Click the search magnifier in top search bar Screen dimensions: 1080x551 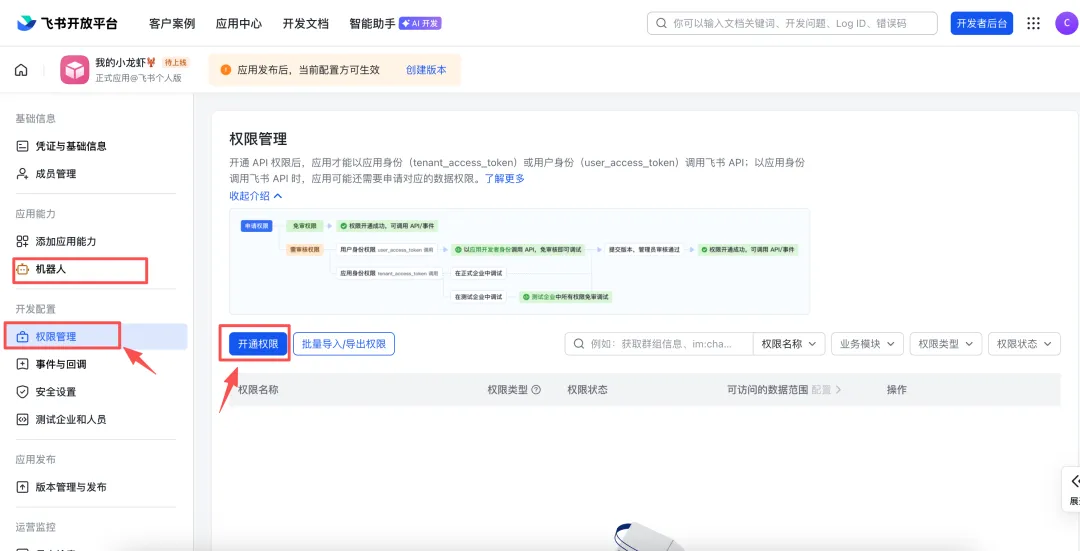[661, 23]
